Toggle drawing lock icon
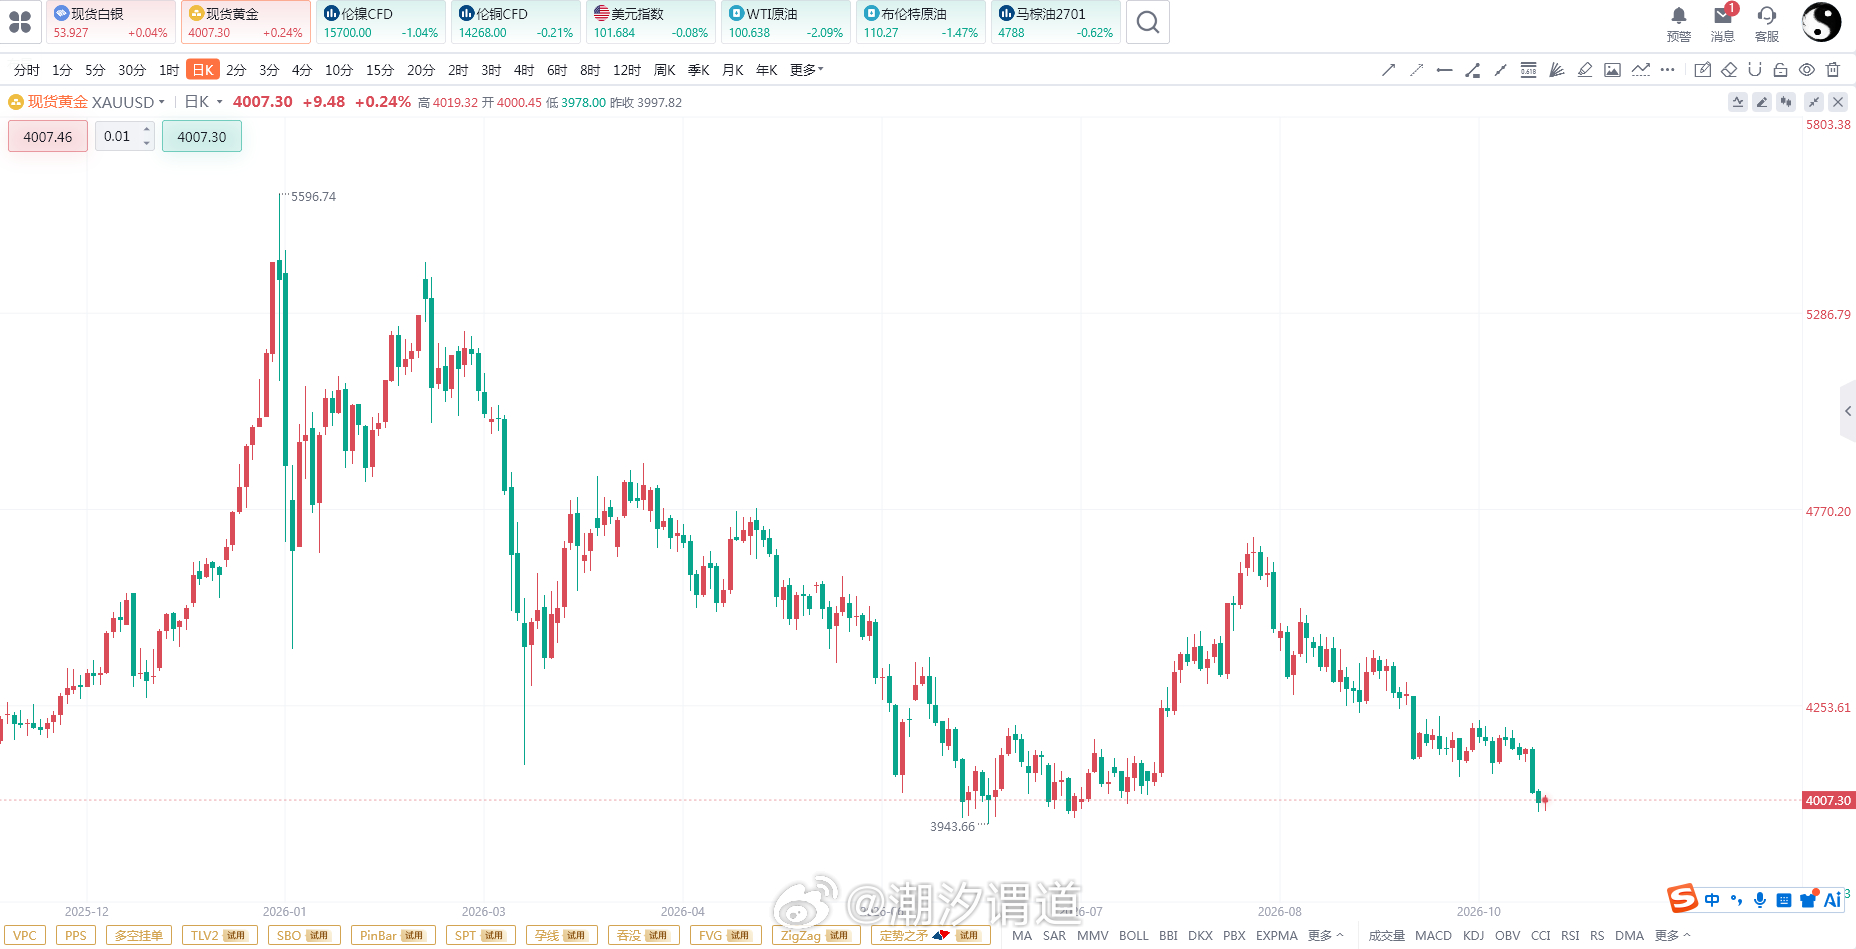 [x=1781, y=70]
